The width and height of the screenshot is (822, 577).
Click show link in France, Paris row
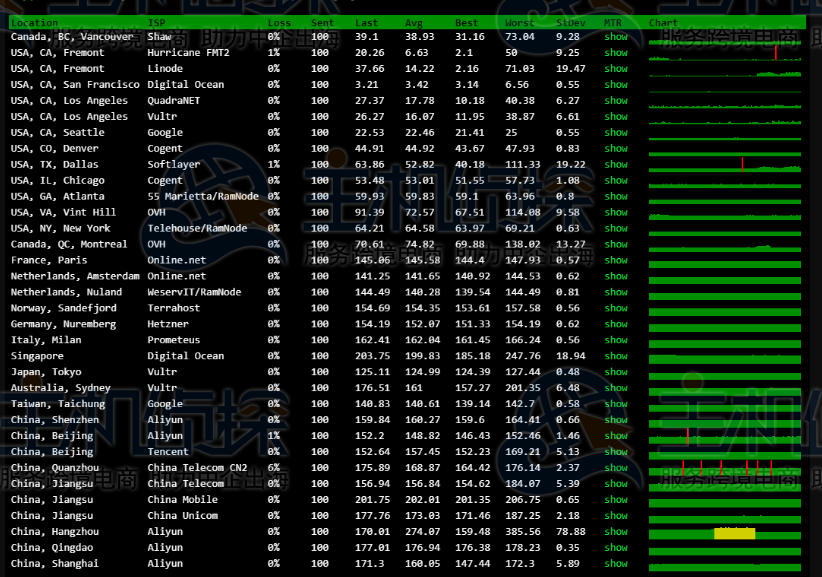pos(616,261)
